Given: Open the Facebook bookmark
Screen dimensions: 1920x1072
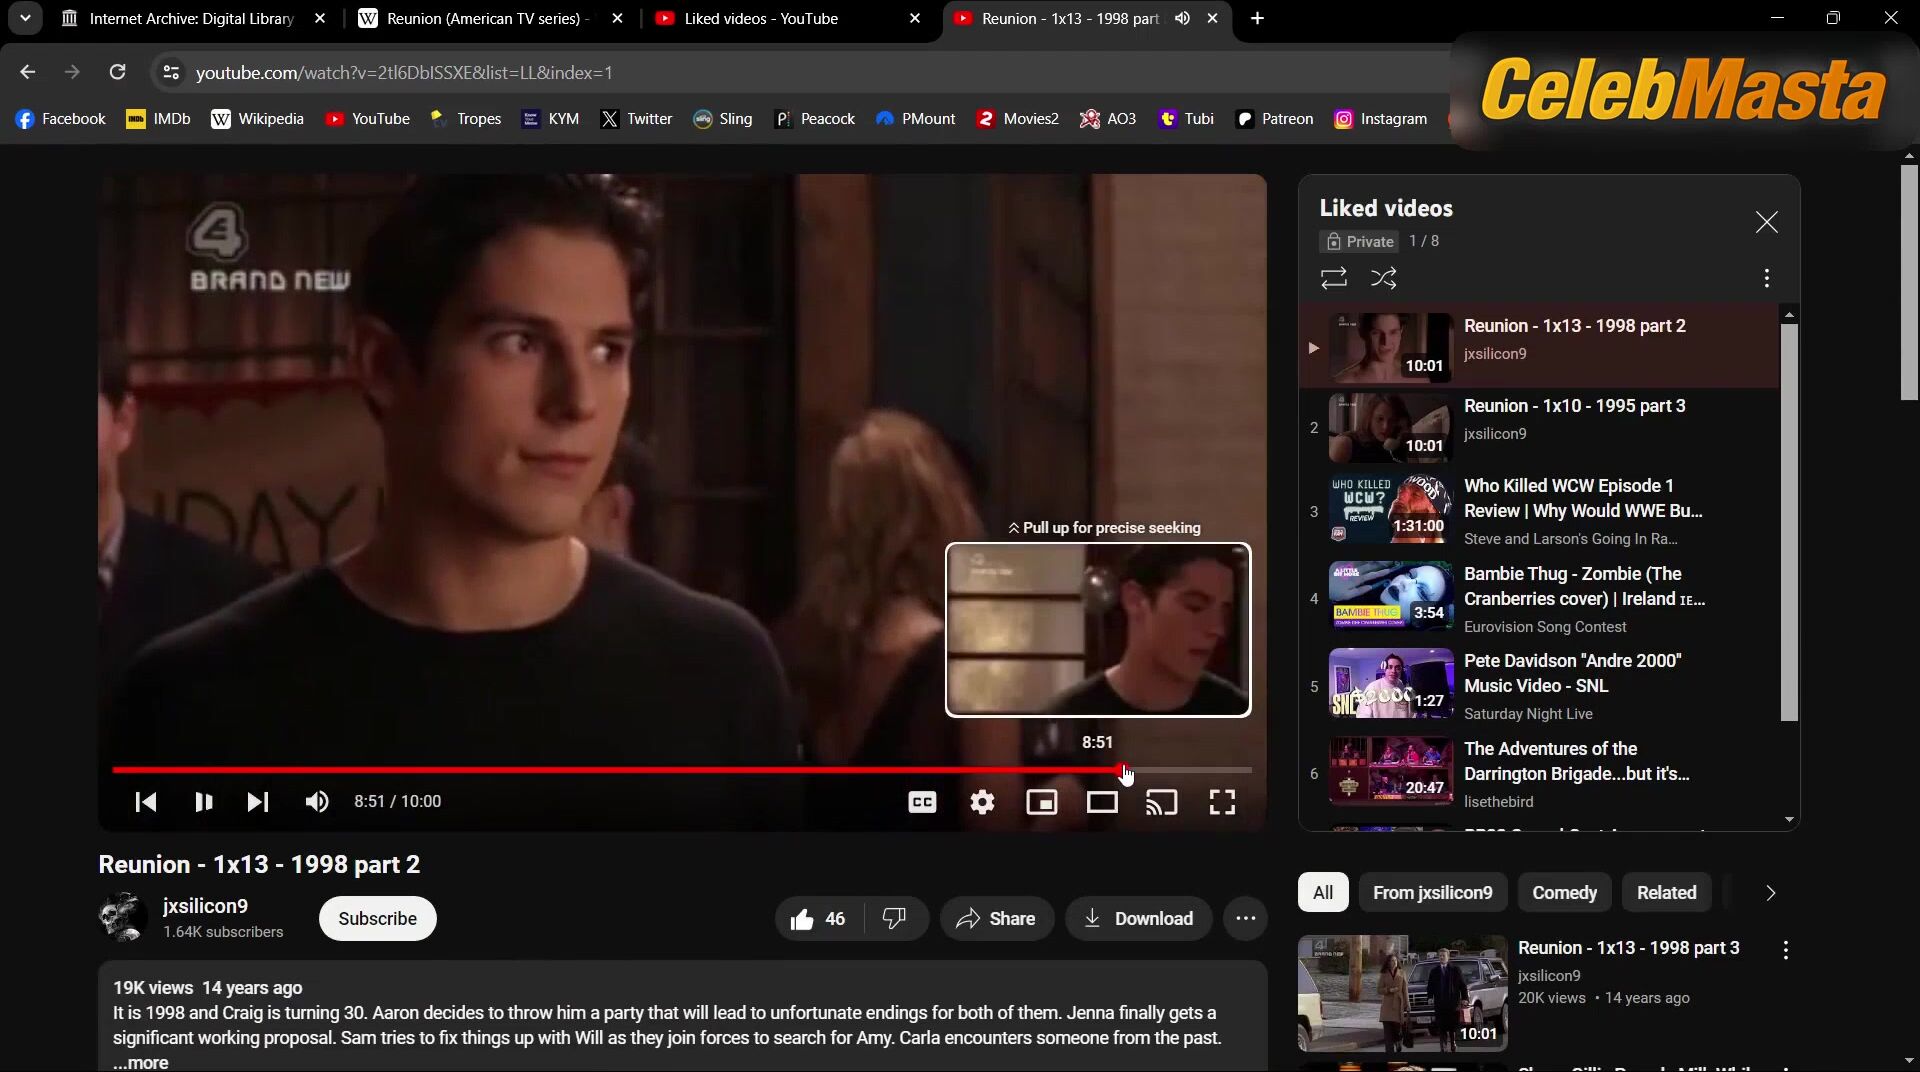Looking at the screenshot, I should 61,119.
